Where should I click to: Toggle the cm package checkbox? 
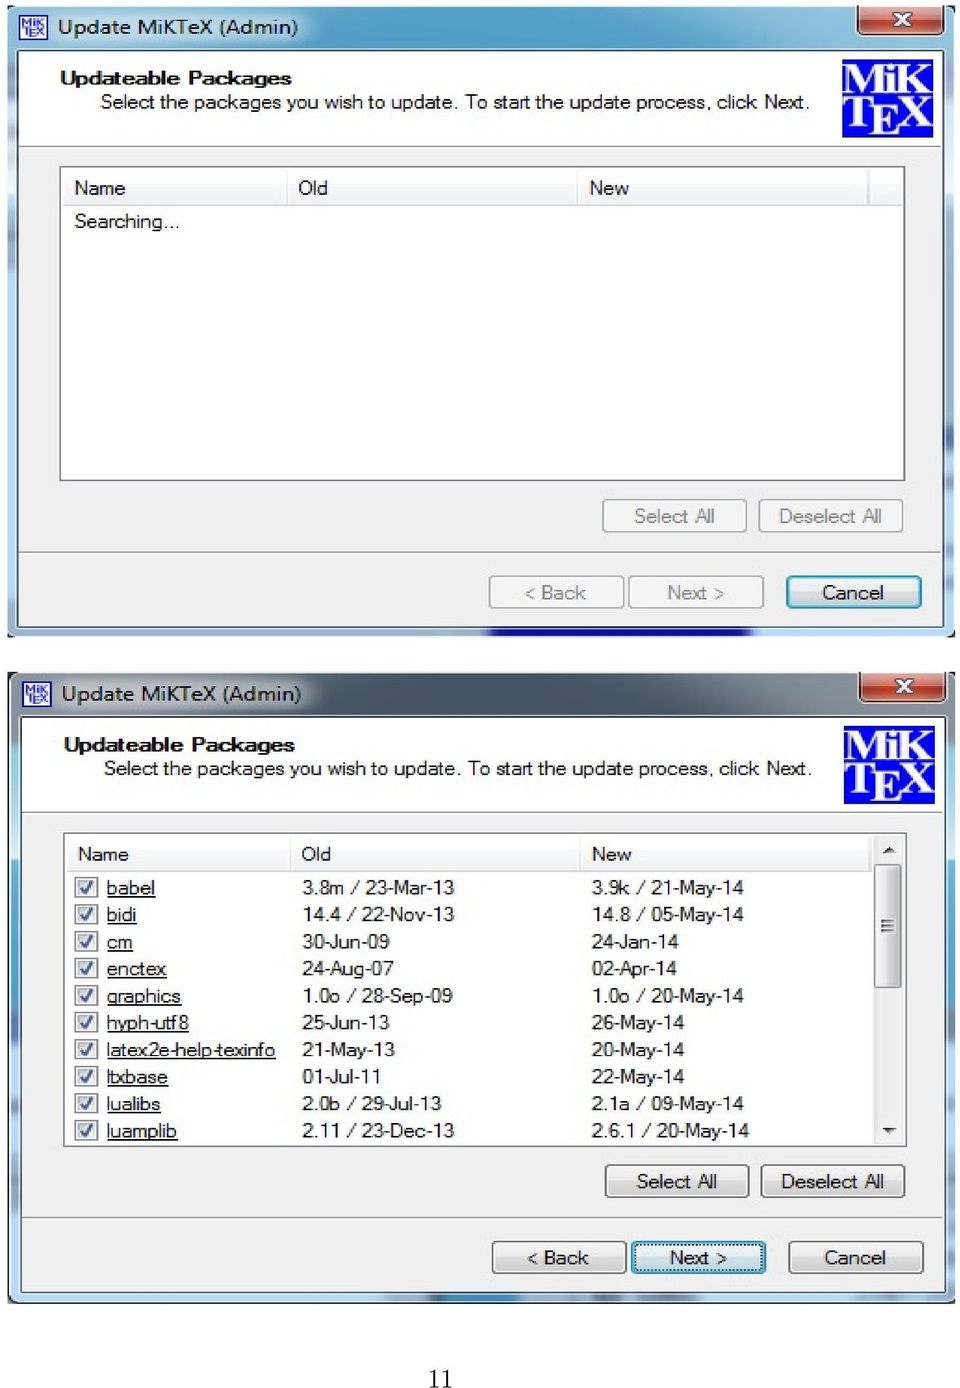(87, 941)
